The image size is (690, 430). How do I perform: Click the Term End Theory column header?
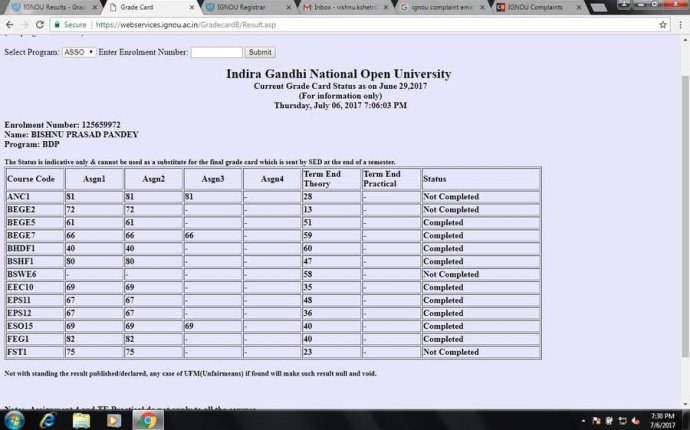click(x=331, y=179)
